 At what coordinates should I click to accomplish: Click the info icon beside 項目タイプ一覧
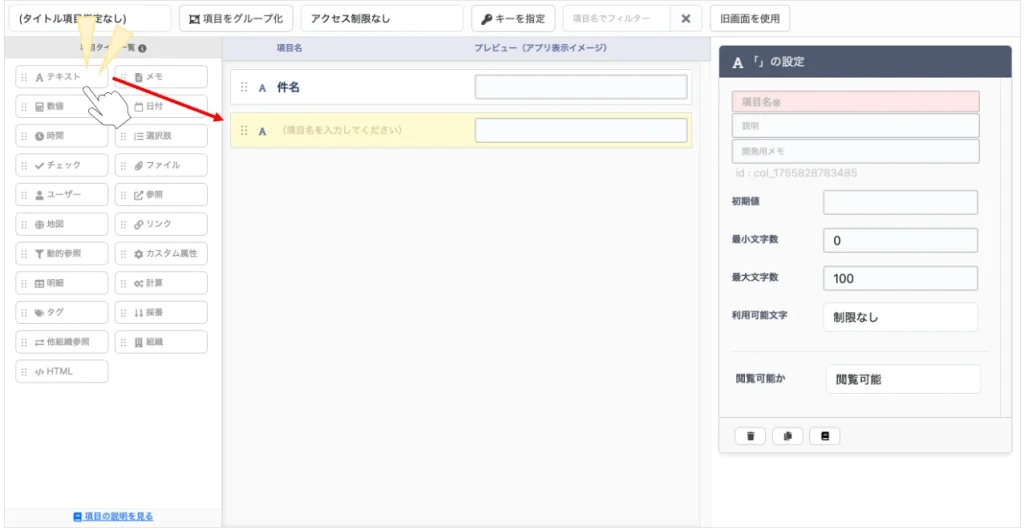pyautogui.click(x=143, y=48)
